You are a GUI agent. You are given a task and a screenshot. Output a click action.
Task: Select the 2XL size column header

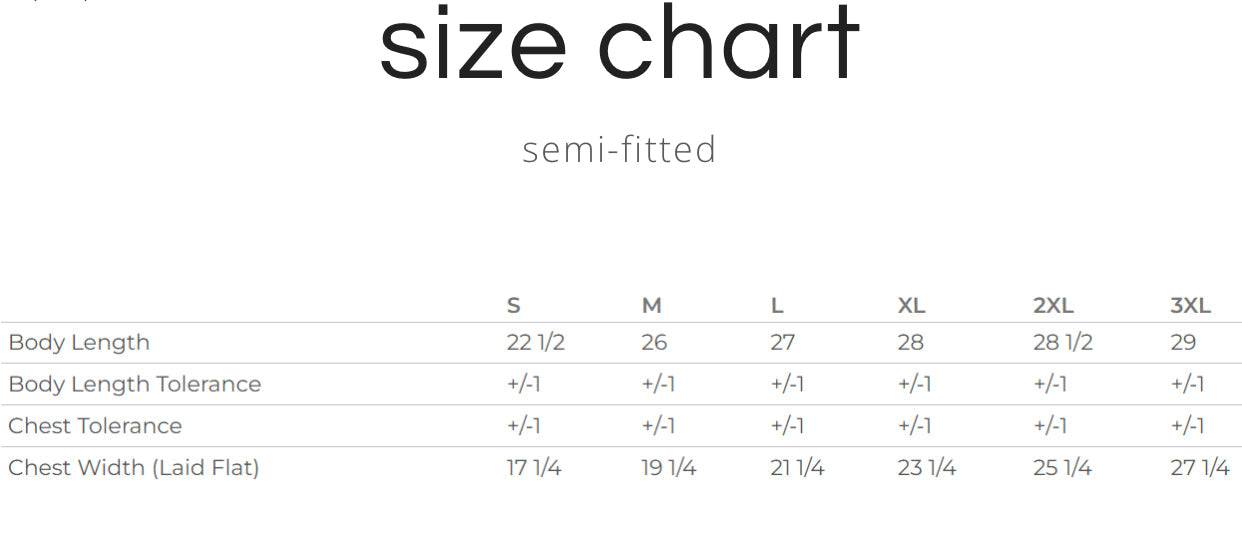point(1053,306)
